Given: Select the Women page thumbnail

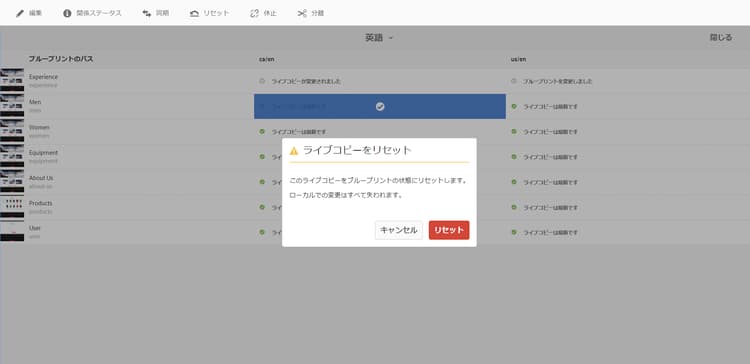Looking at the screenshot, I should pos(12,131).
